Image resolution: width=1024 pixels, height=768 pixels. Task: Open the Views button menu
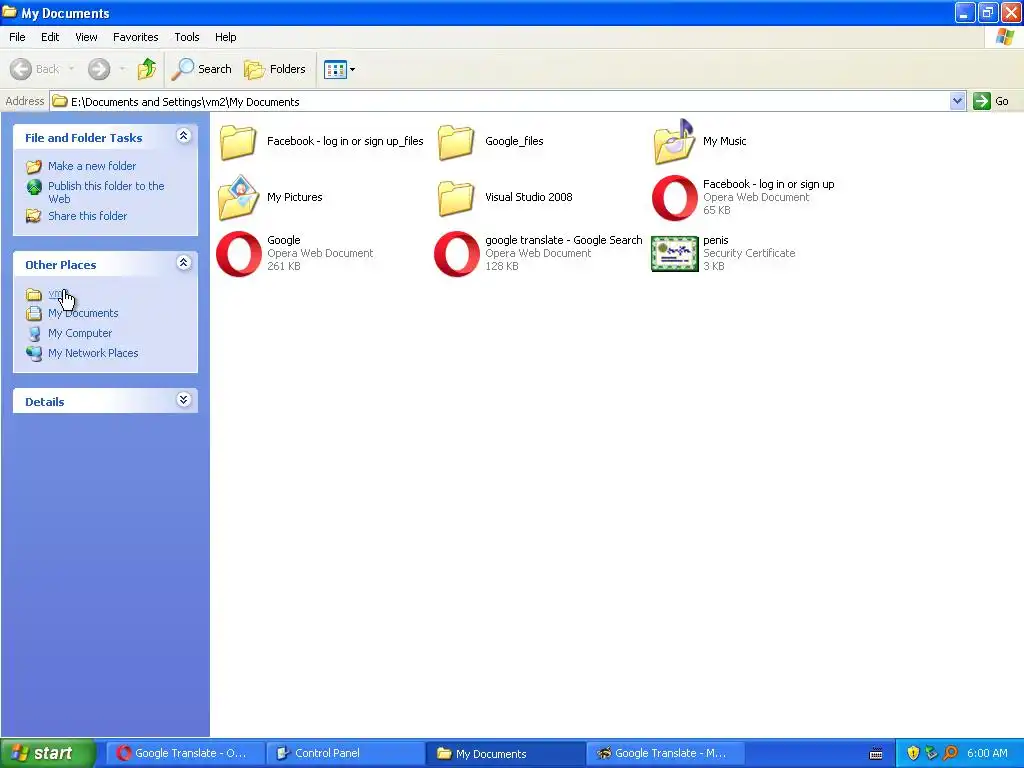[x=340, y=69]
